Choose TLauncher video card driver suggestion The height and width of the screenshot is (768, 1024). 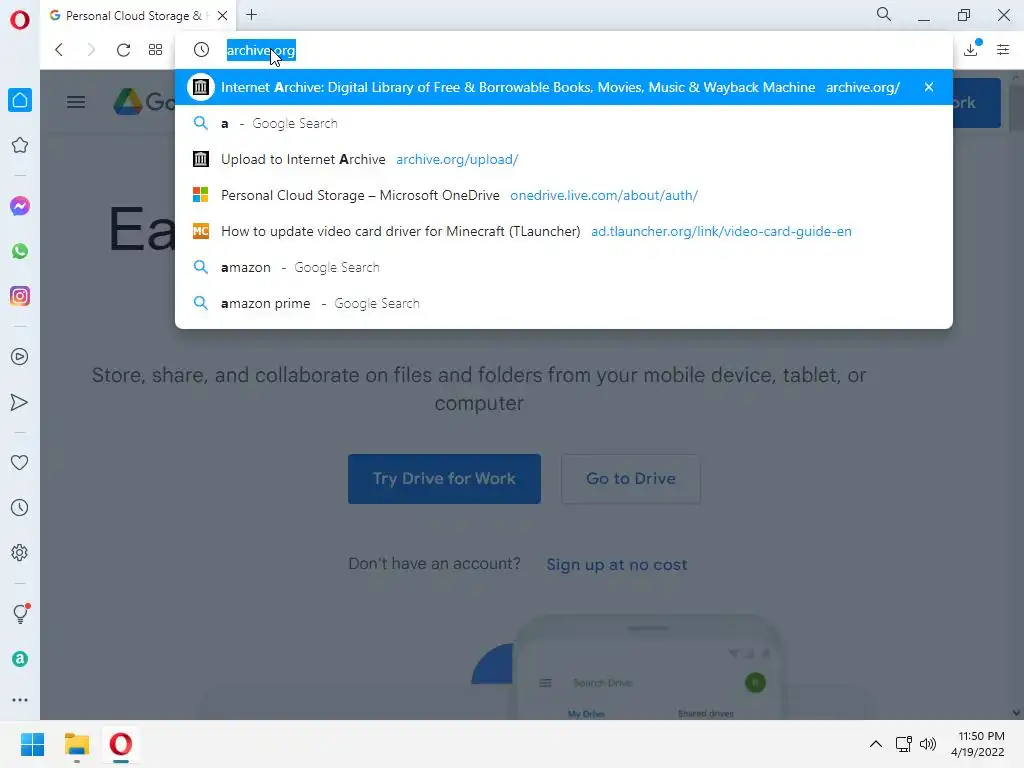tap(564, 231)
